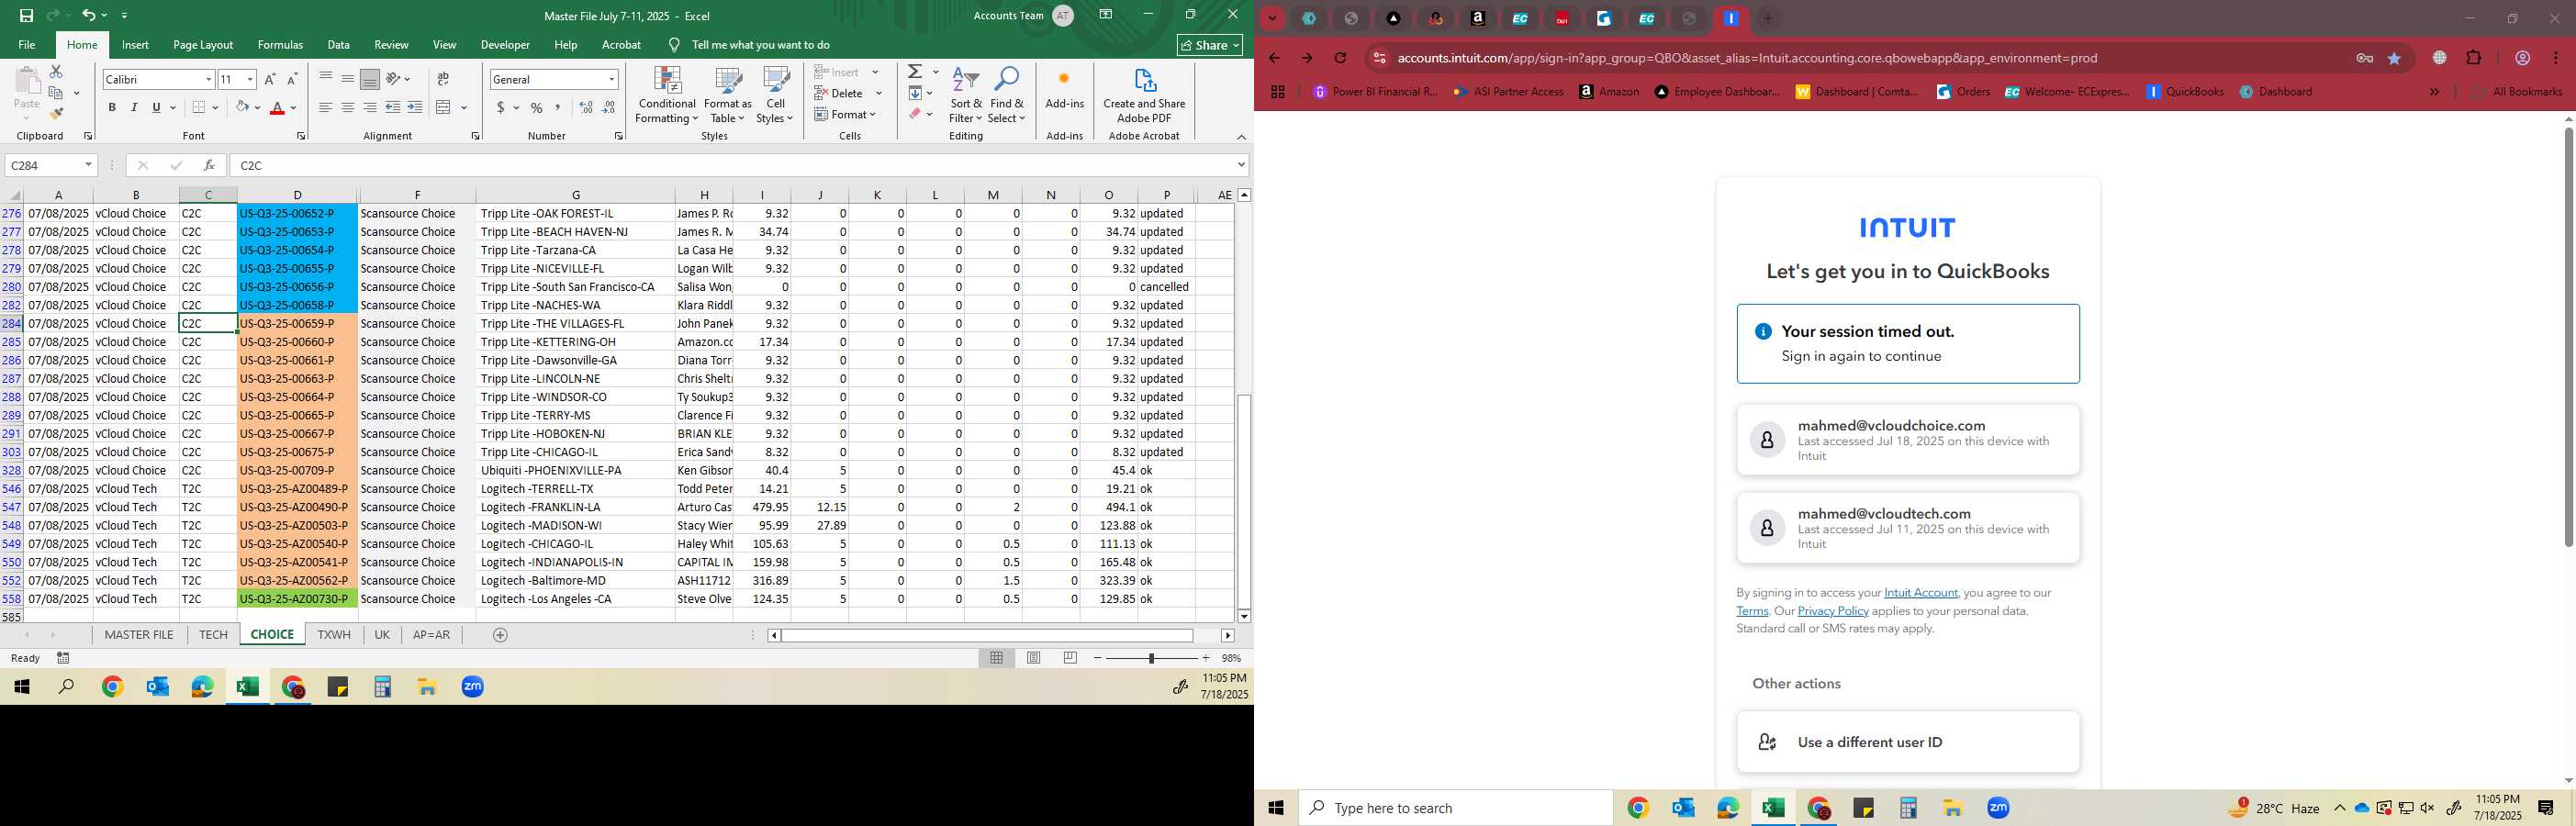Open the General number format dropdown

pyautogui.click(x=611, y=79)
